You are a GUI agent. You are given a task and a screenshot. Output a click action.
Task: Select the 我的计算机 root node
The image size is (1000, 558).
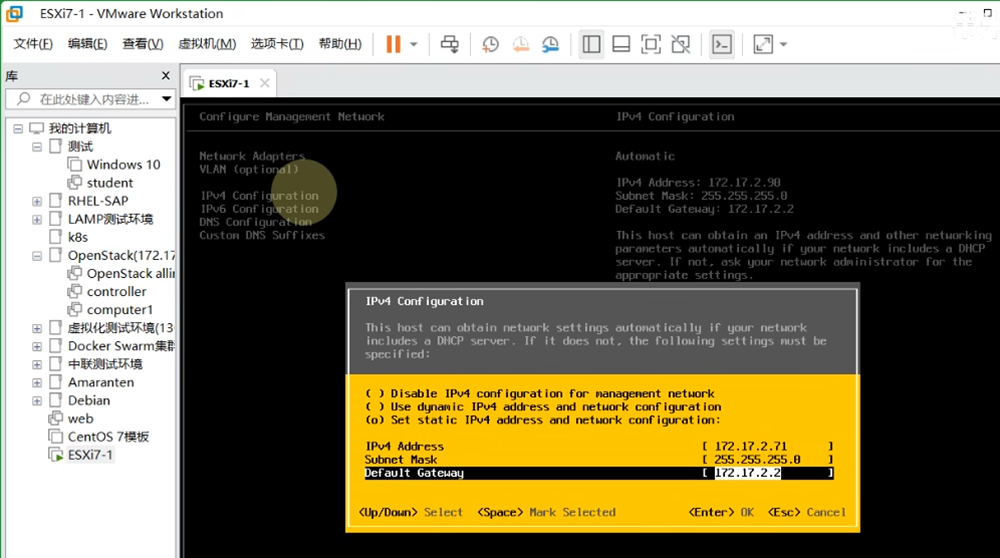click(x=71, y=128)
